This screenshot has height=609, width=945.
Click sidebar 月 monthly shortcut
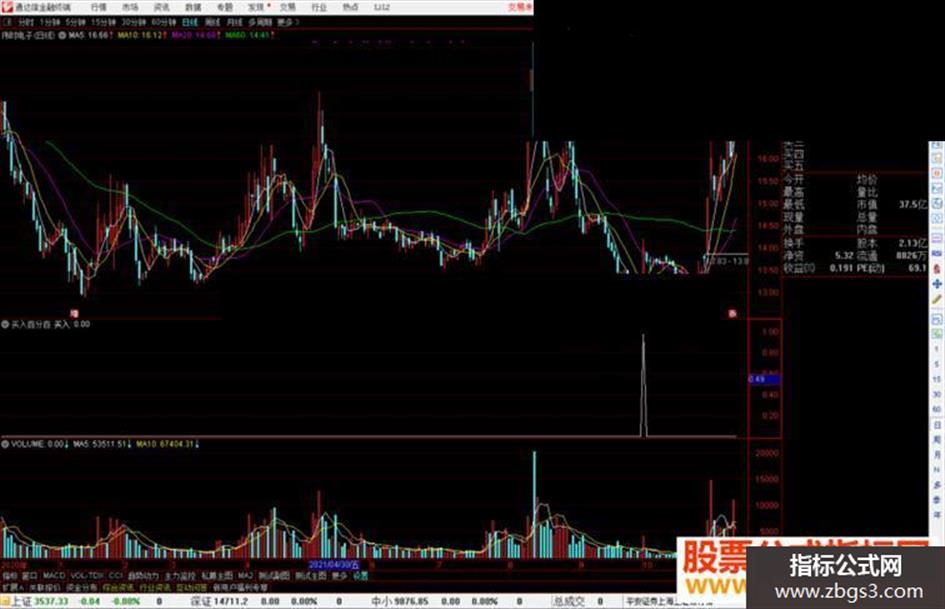pyautogui.click(x=937, y=455)
